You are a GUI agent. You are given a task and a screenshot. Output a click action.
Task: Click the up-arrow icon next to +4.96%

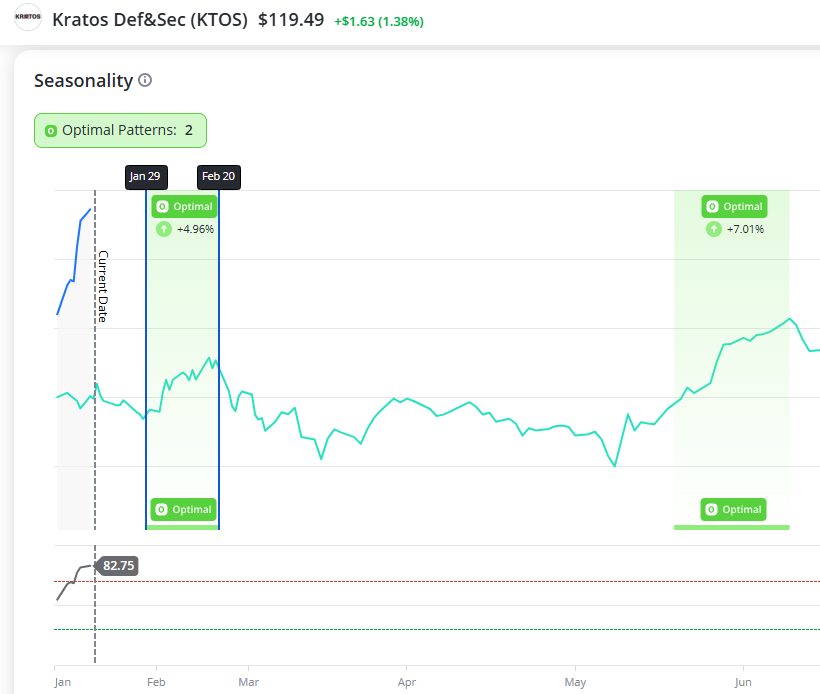(164, 229)
